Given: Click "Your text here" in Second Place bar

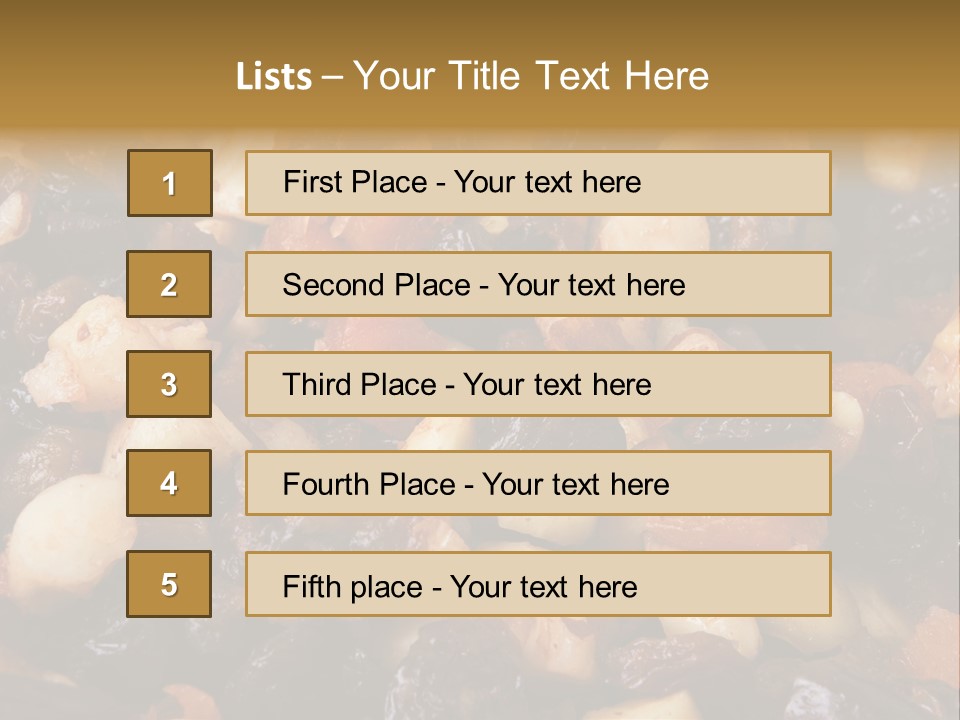Looking at the screenshot, I should pyautogui.click(x=591, y=285).
